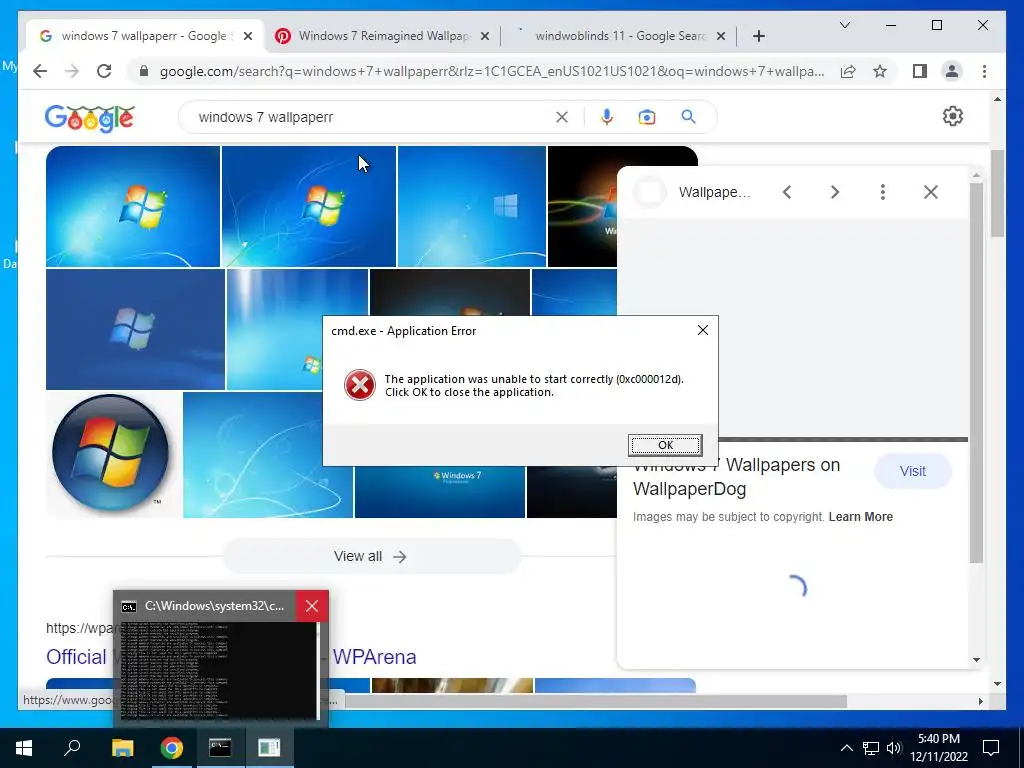Click the forward navigation arrow
The height and width of the screenshot is (768, 1024).
(72, 71)
